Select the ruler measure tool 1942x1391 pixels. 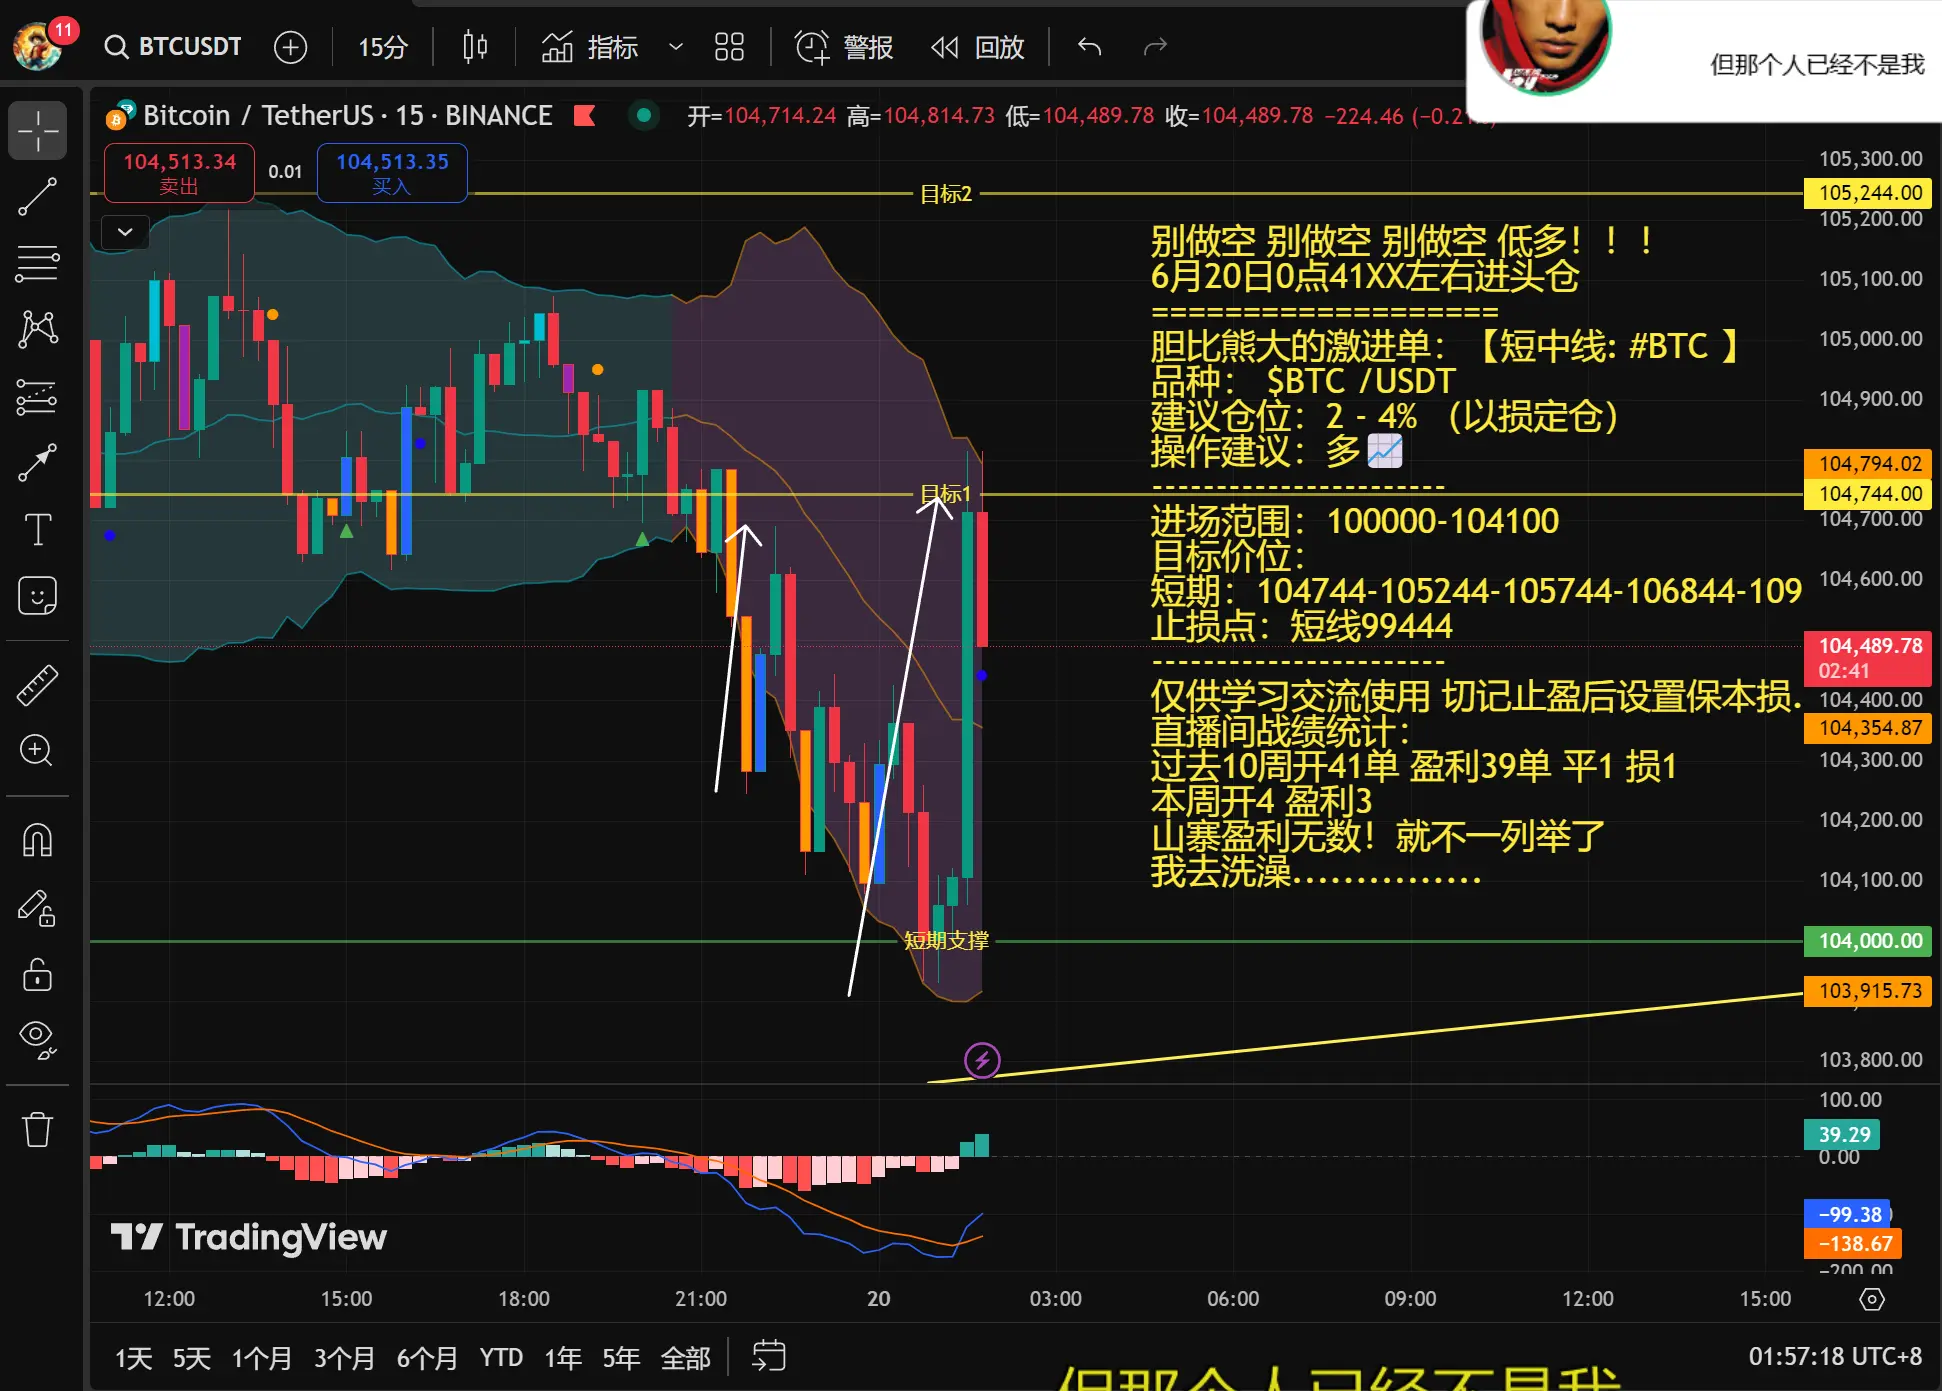coord(38,685)
